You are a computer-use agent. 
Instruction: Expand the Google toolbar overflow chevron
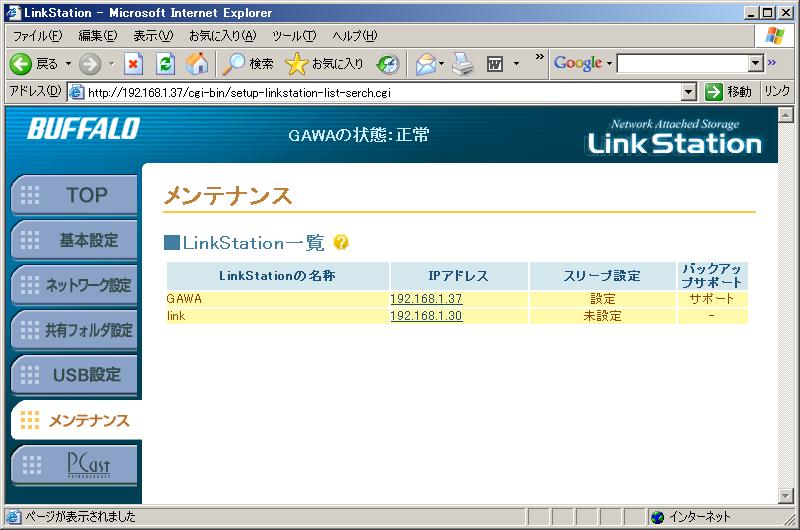pyautogui.click(x=771, y=62)
